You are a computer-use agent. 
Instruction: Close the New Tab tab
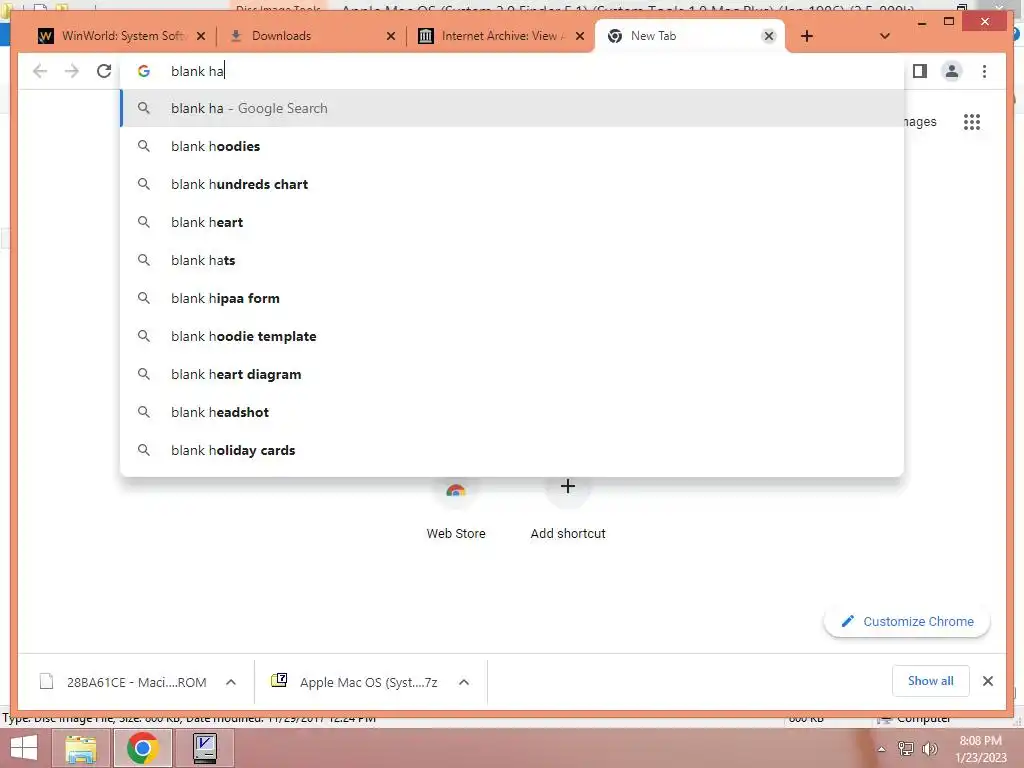point(769,36)
